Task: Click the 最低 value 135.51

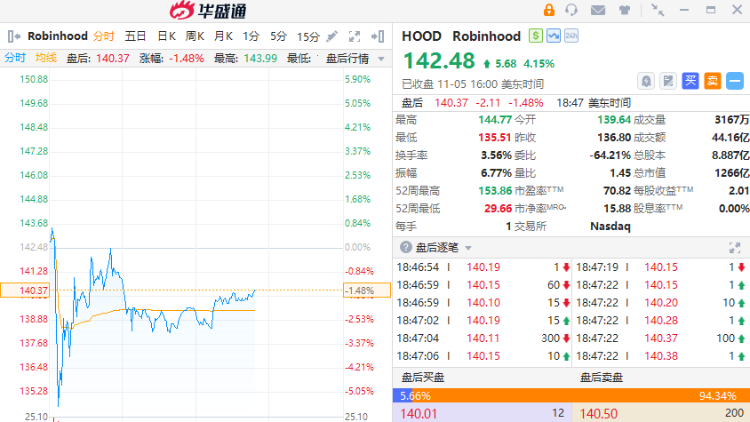Action: [x=495, y=137]
